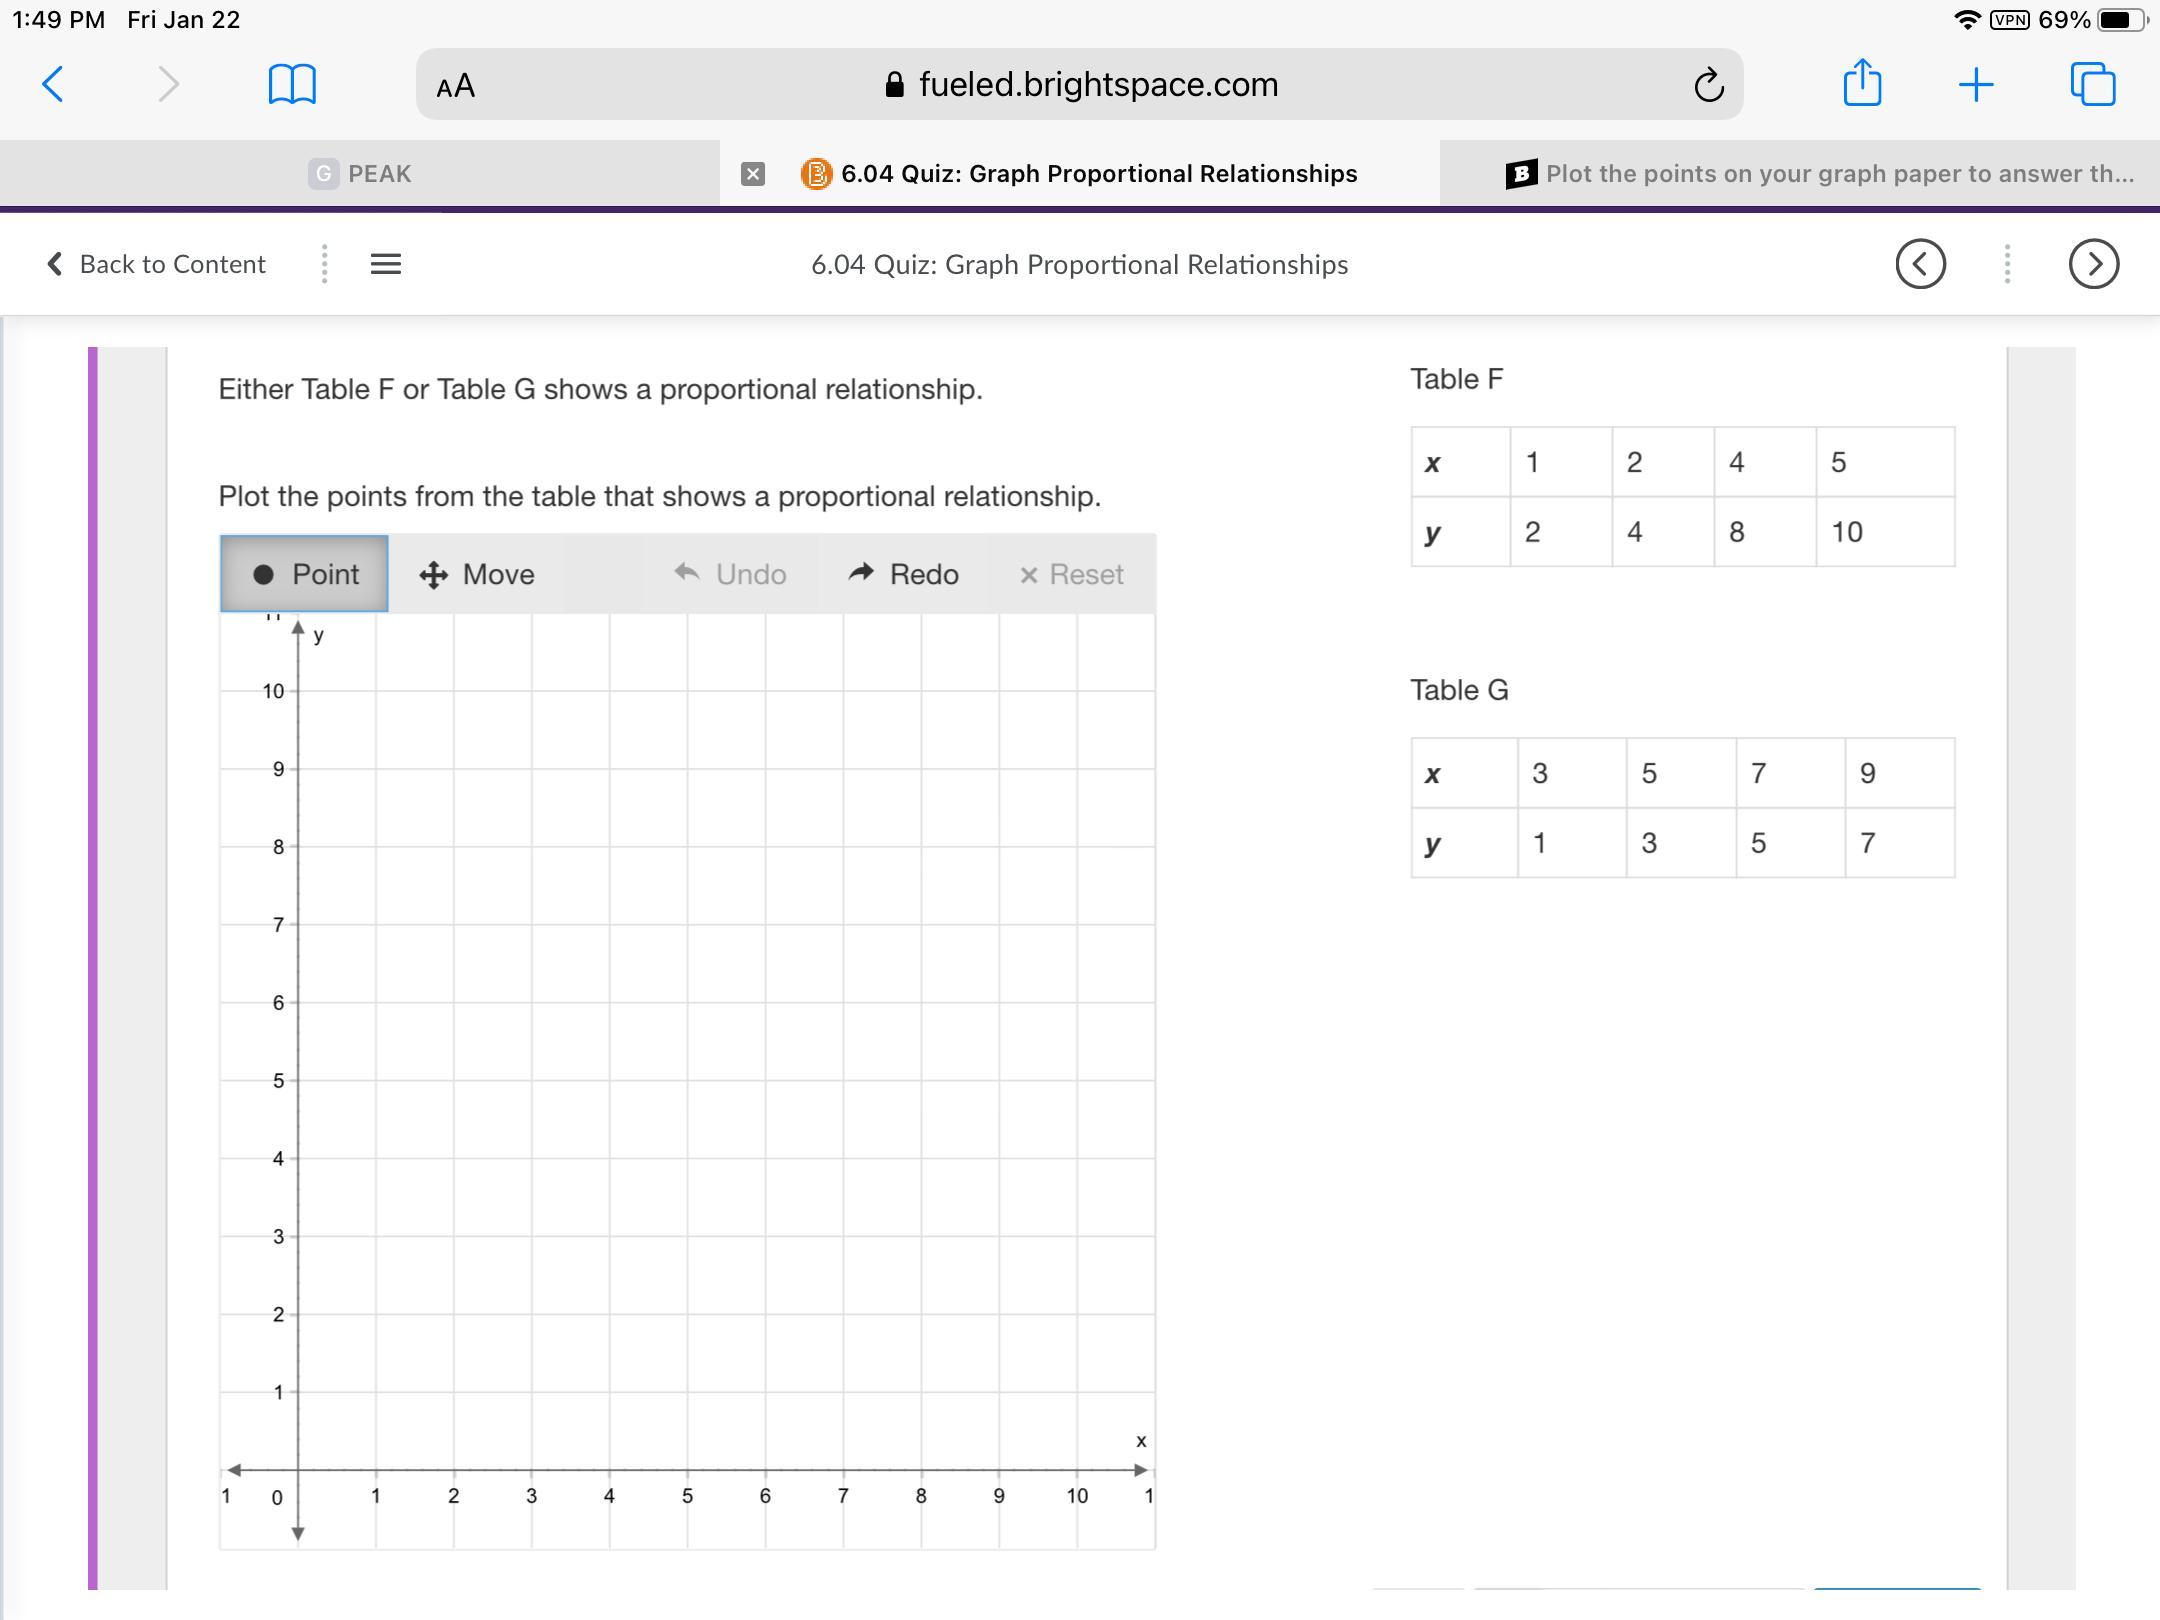Viewport: 2160px width, 1620px height.
Task: Reload page with refresh icon
Action: pos(1708,85)
